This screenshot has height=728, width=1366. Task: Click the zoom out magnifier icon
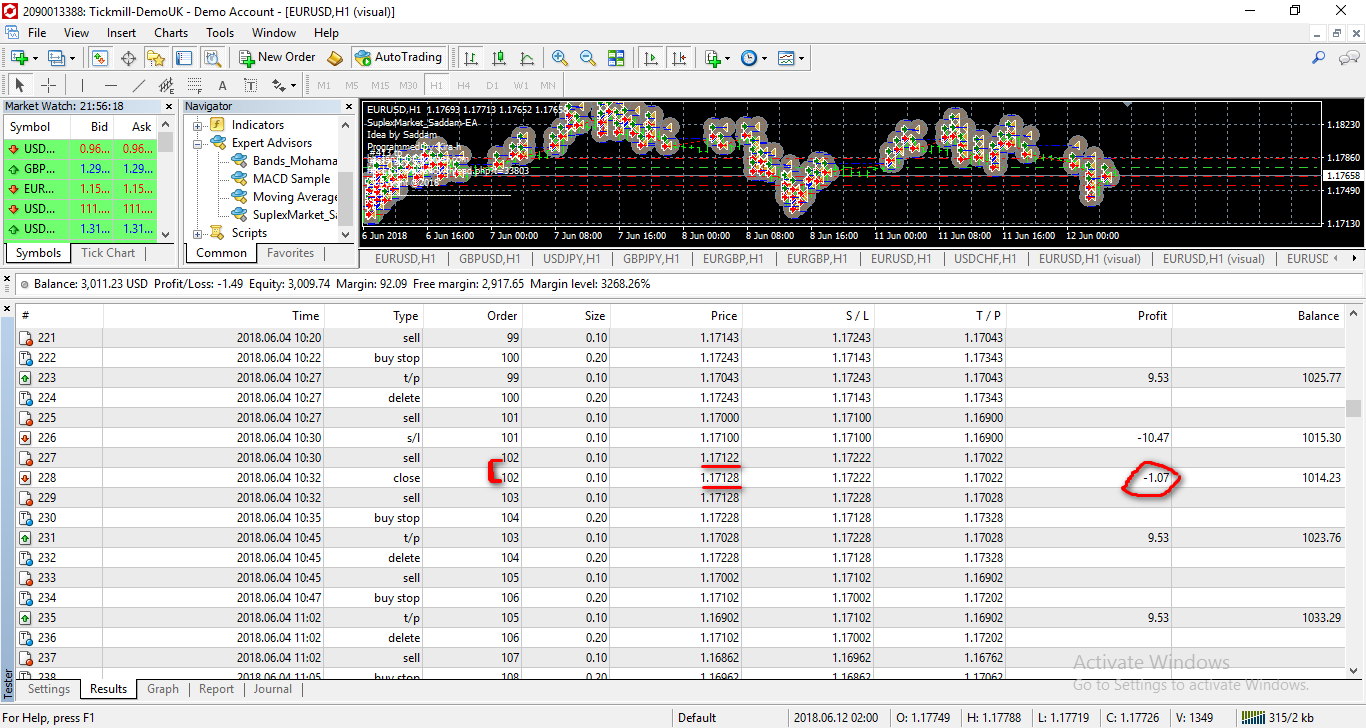click(588, 58)
